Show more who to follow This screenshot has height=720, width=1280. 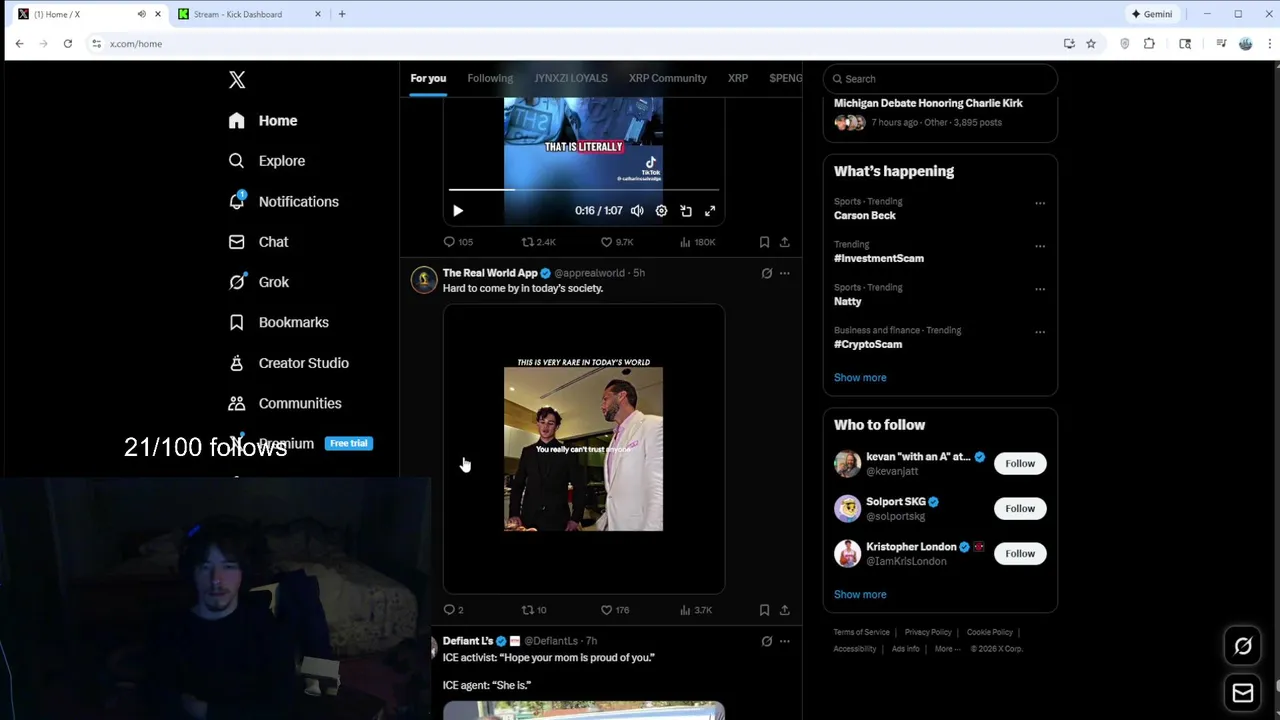[860, 595]
